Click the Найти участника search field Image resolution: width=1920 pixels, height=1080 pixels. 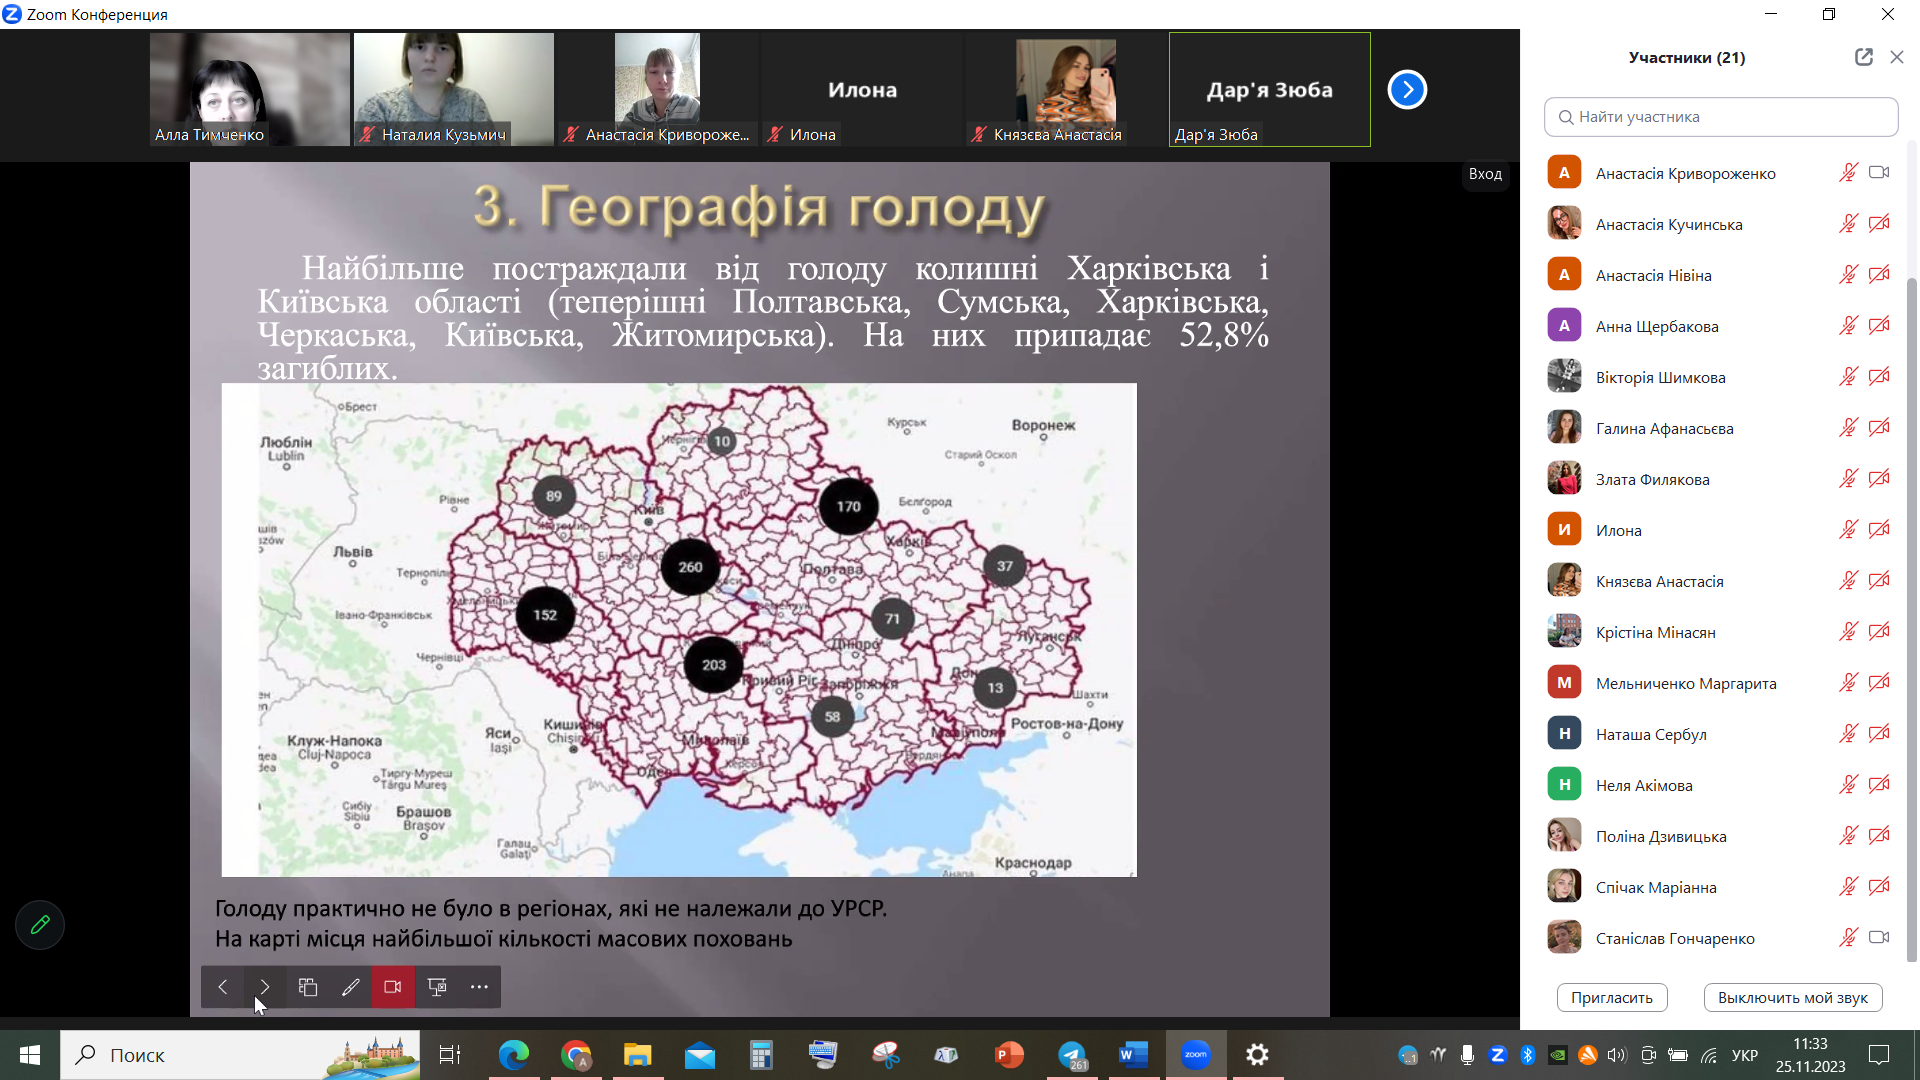(1720, 117)
